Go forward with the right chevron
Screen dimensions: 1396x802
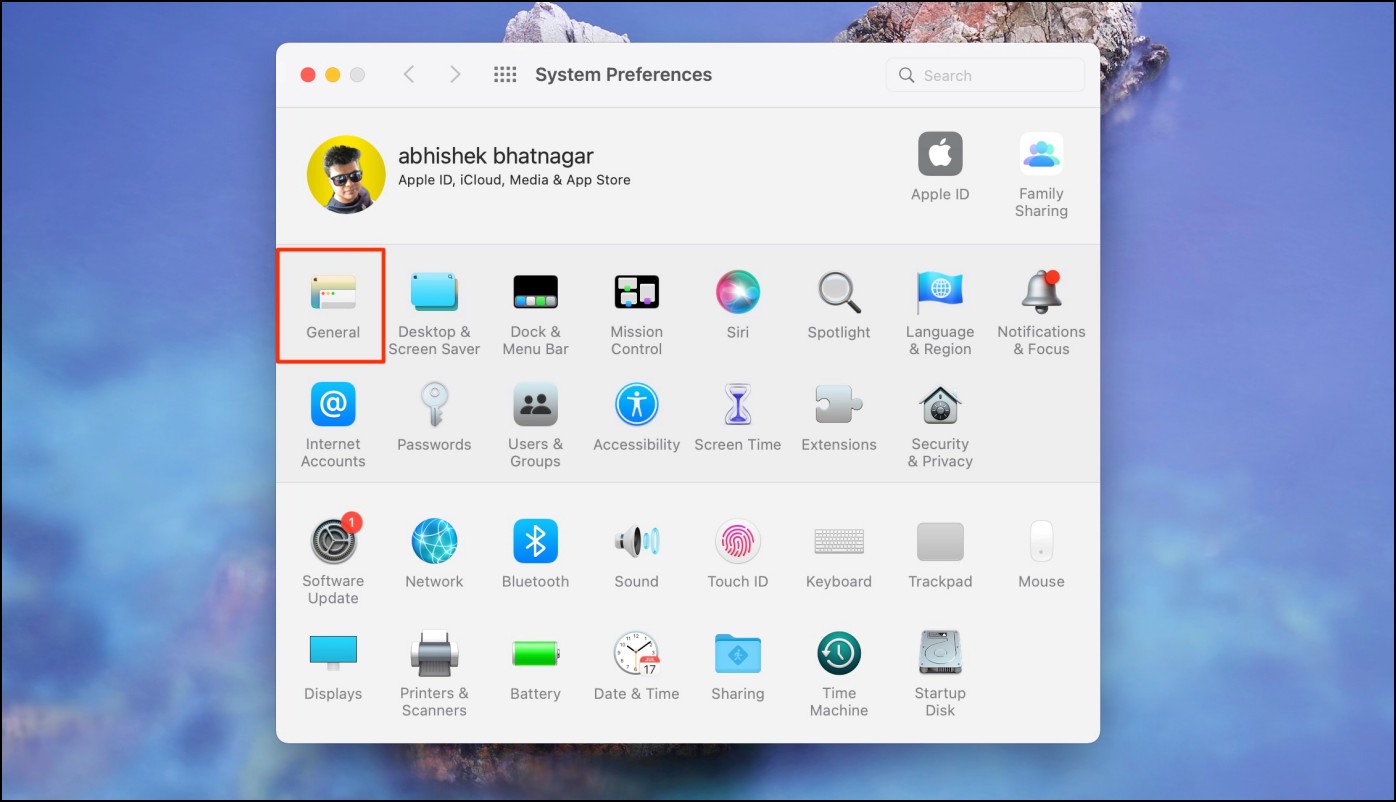[x=455, y=74]
